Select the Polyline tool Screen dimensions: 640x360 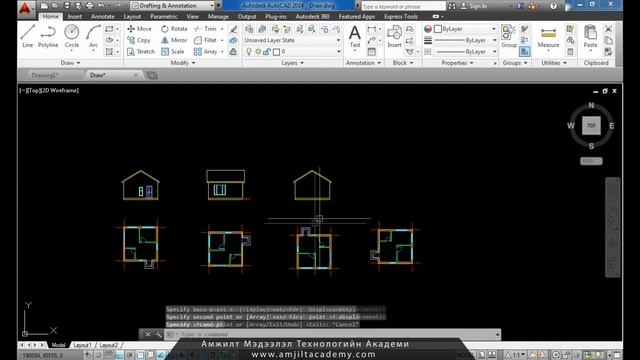tap(48, 37)
